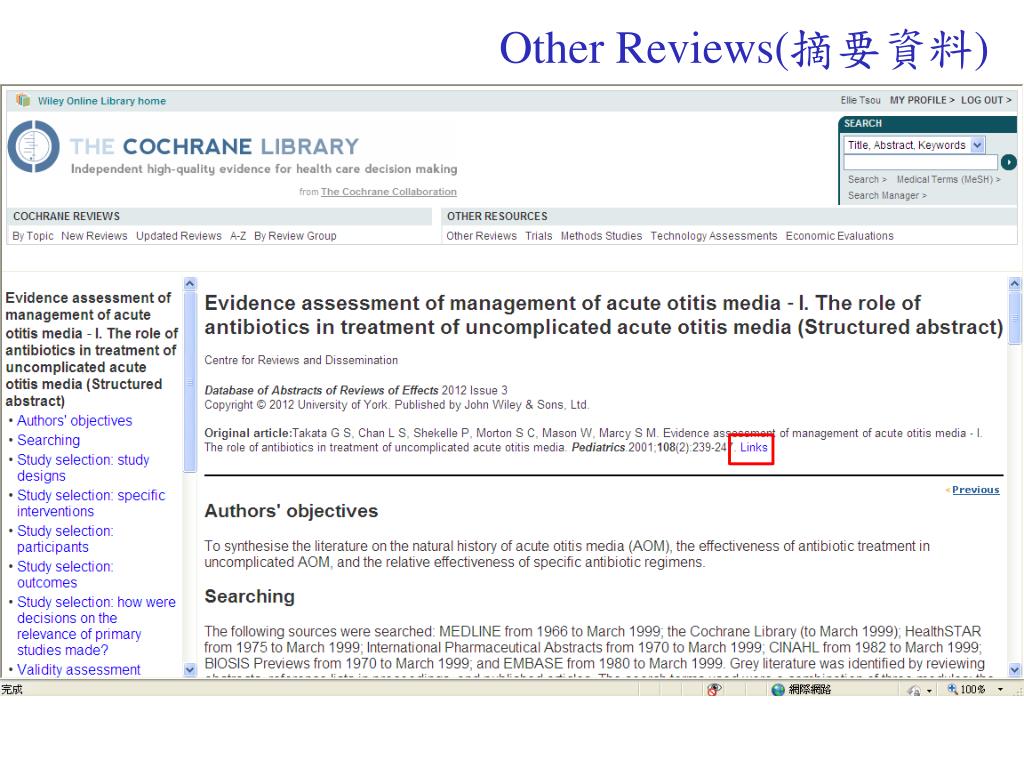1024x768 pixels.
Task: Click main content scrollbar up arrow
Action: pyautogui.click(x=1014, y=283)
